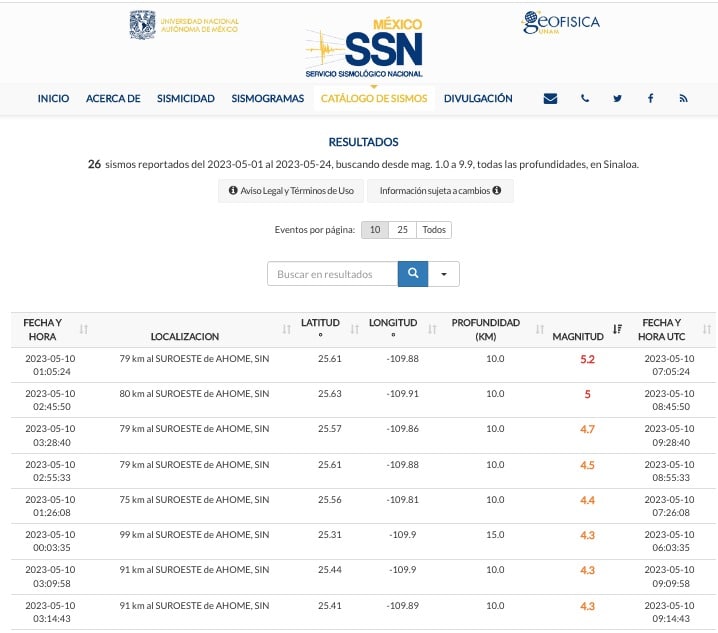Show 10 events per page
The image size is (718, 633).
tap(375, 230)
